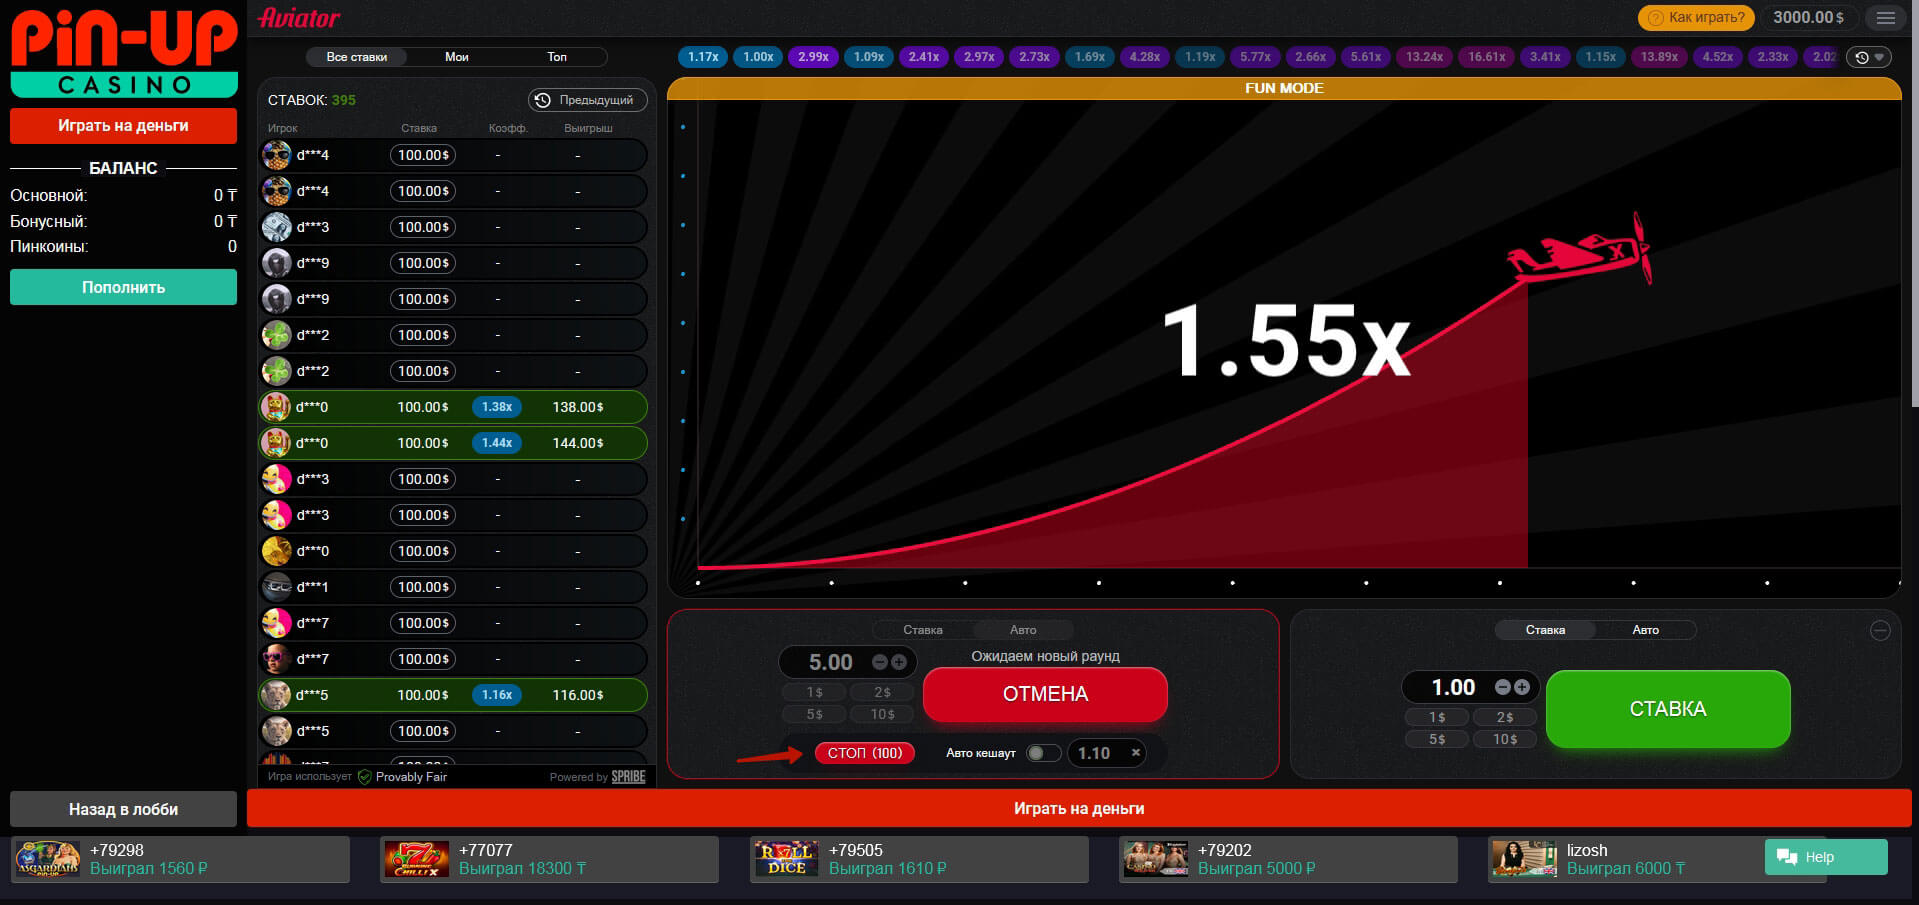Click the Provably Fair link

pos(411,777)
